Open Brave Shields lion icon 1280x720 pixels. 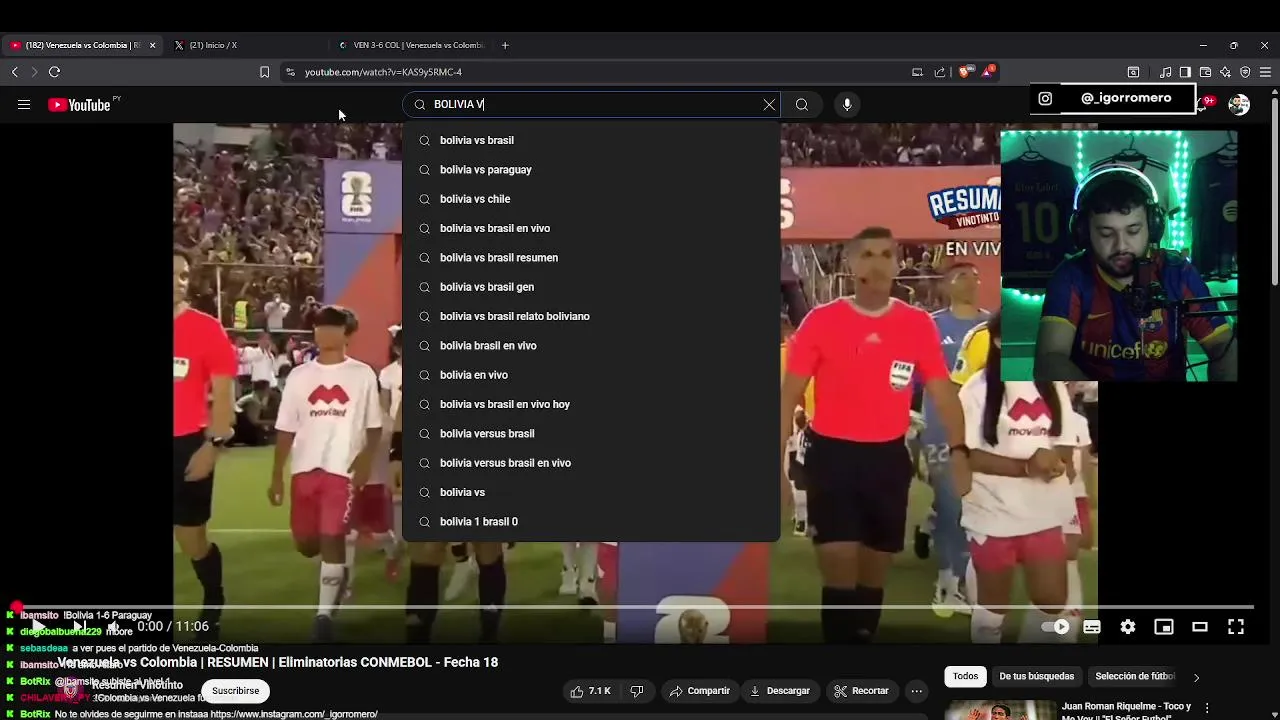(x=964, y=72)
